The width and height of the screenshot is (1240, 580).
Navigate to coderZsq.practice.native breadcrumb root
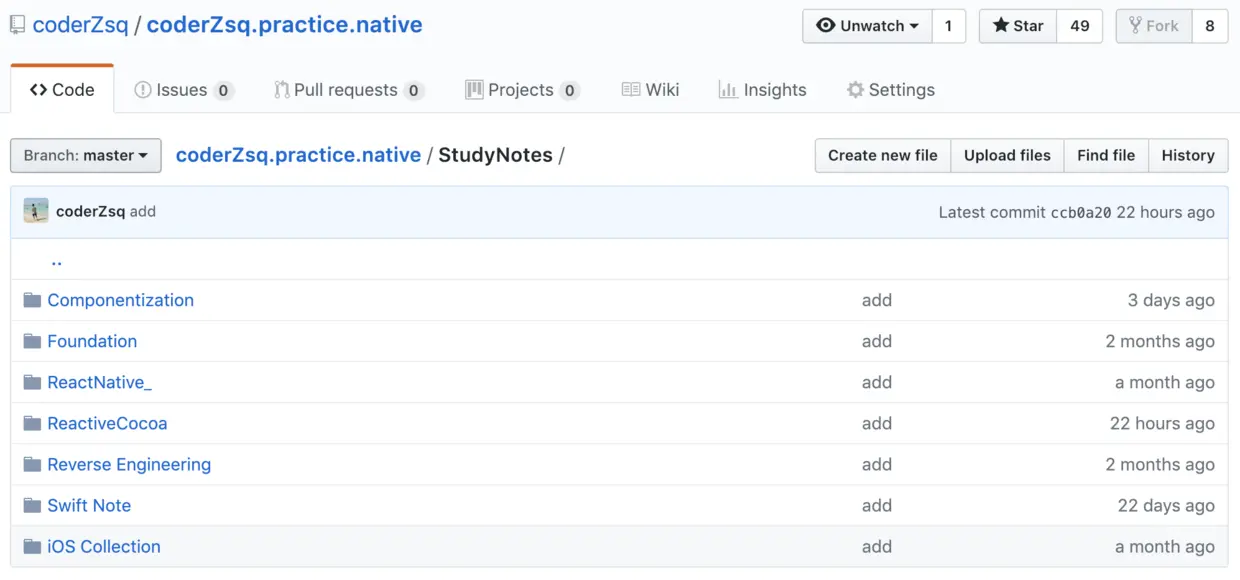[298, 155]
